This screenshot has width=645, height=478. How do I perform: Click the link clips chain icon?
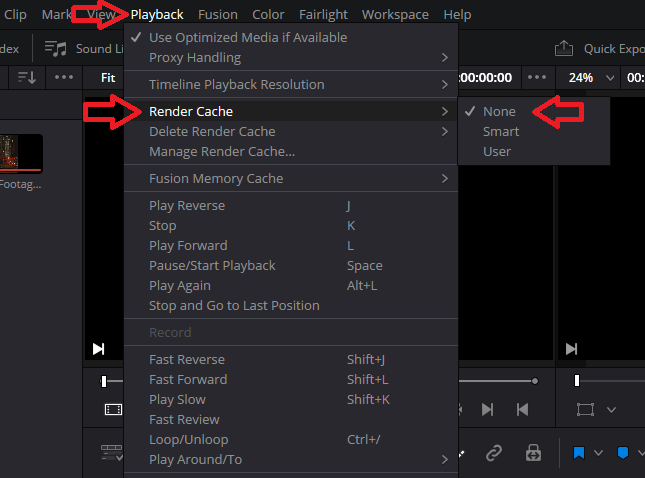(x=493, y=453)
